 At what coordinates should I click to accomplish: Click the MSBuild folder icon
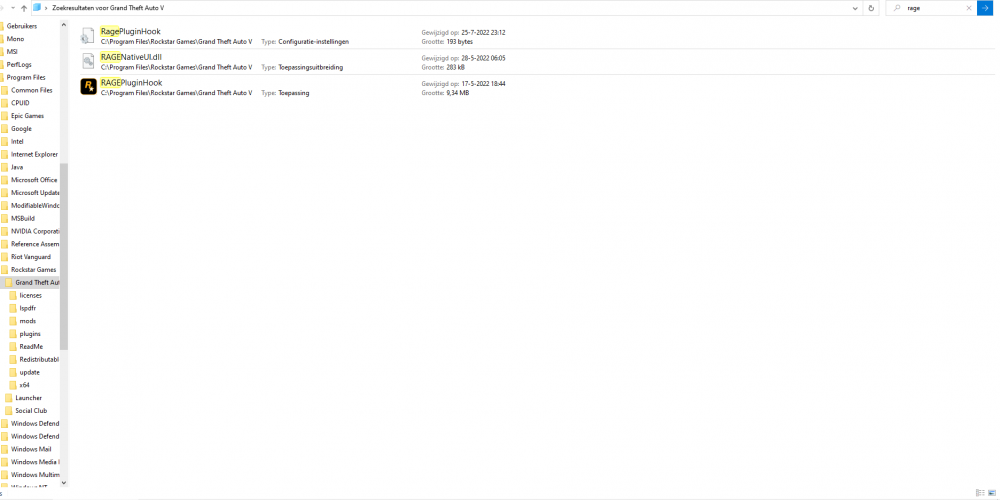tap(4, 218)
